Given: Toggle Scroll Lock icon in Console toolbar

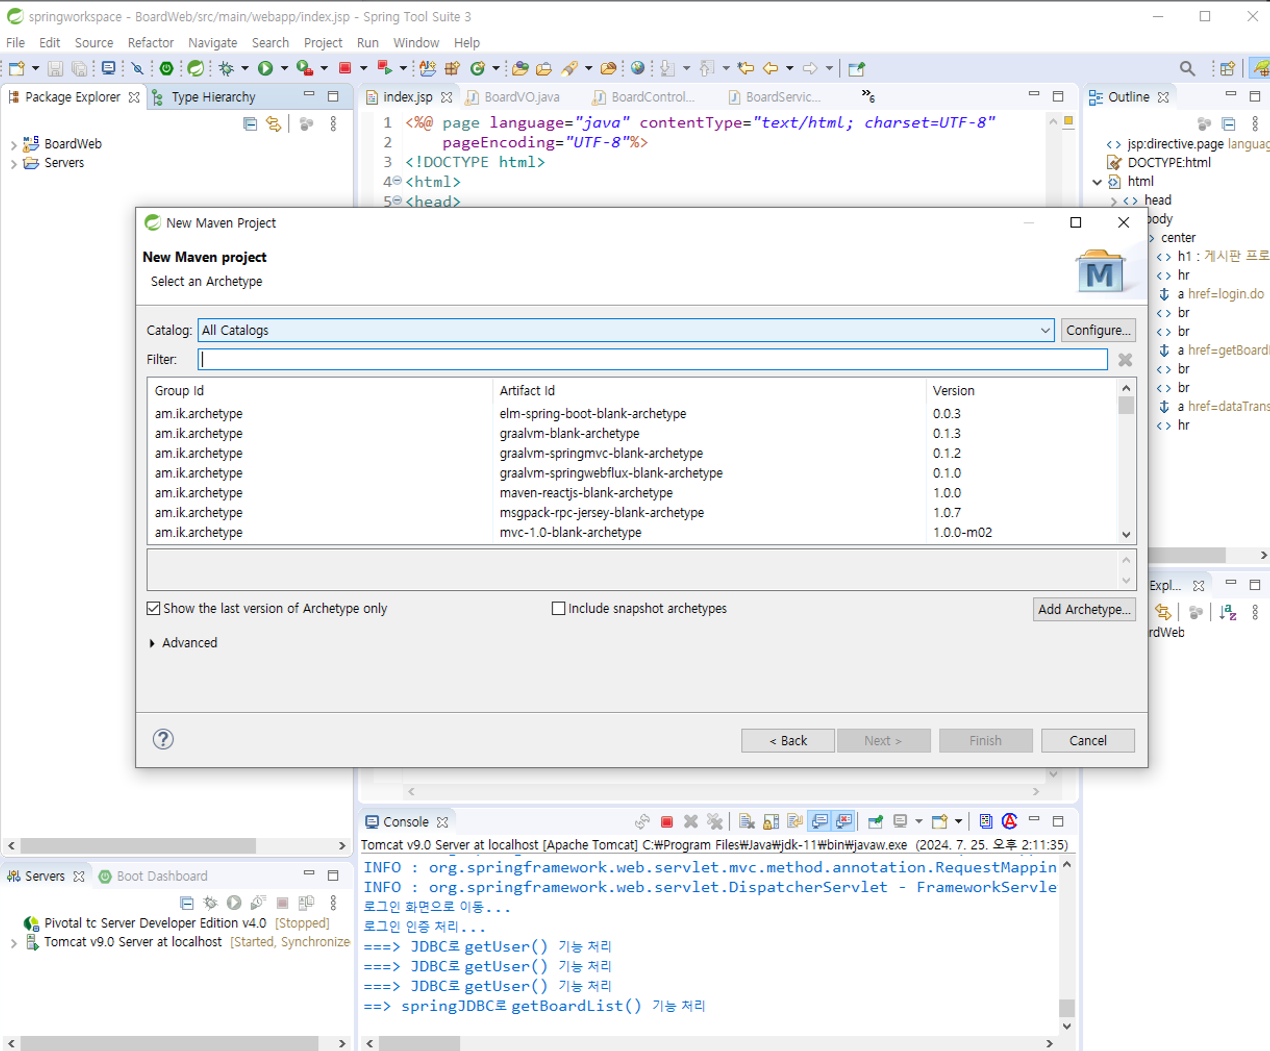Looking at the screenshot, I should click(x=771, y=822).
